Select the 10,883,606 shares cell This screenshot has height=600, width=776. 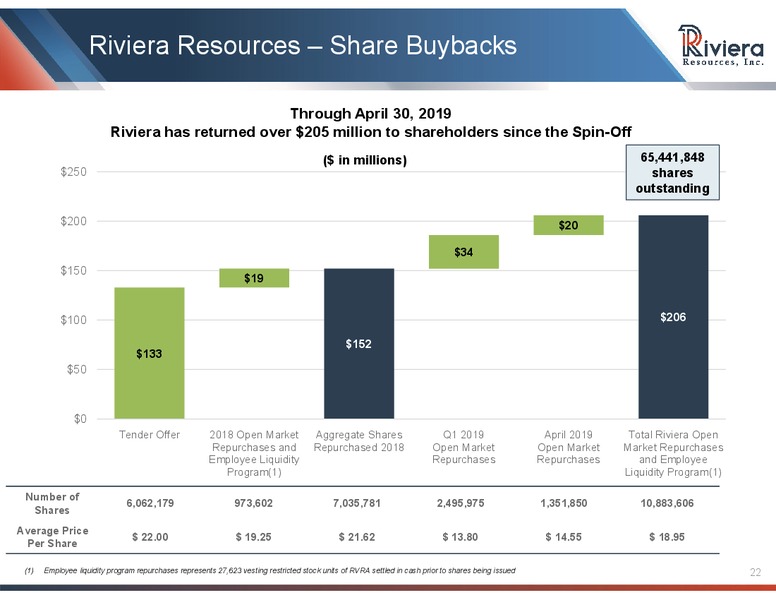pyautogui.click(x=667, y=503)
